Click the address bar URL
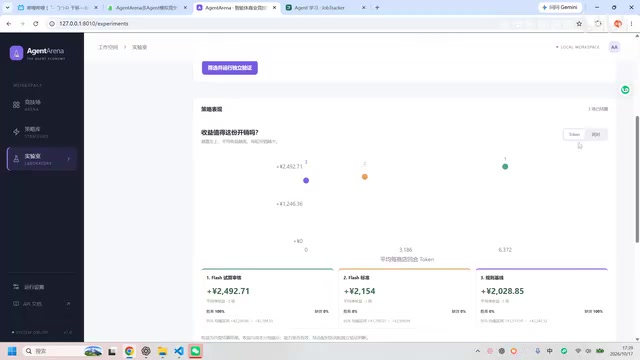 pyautogui.click(x=94, y=24)
